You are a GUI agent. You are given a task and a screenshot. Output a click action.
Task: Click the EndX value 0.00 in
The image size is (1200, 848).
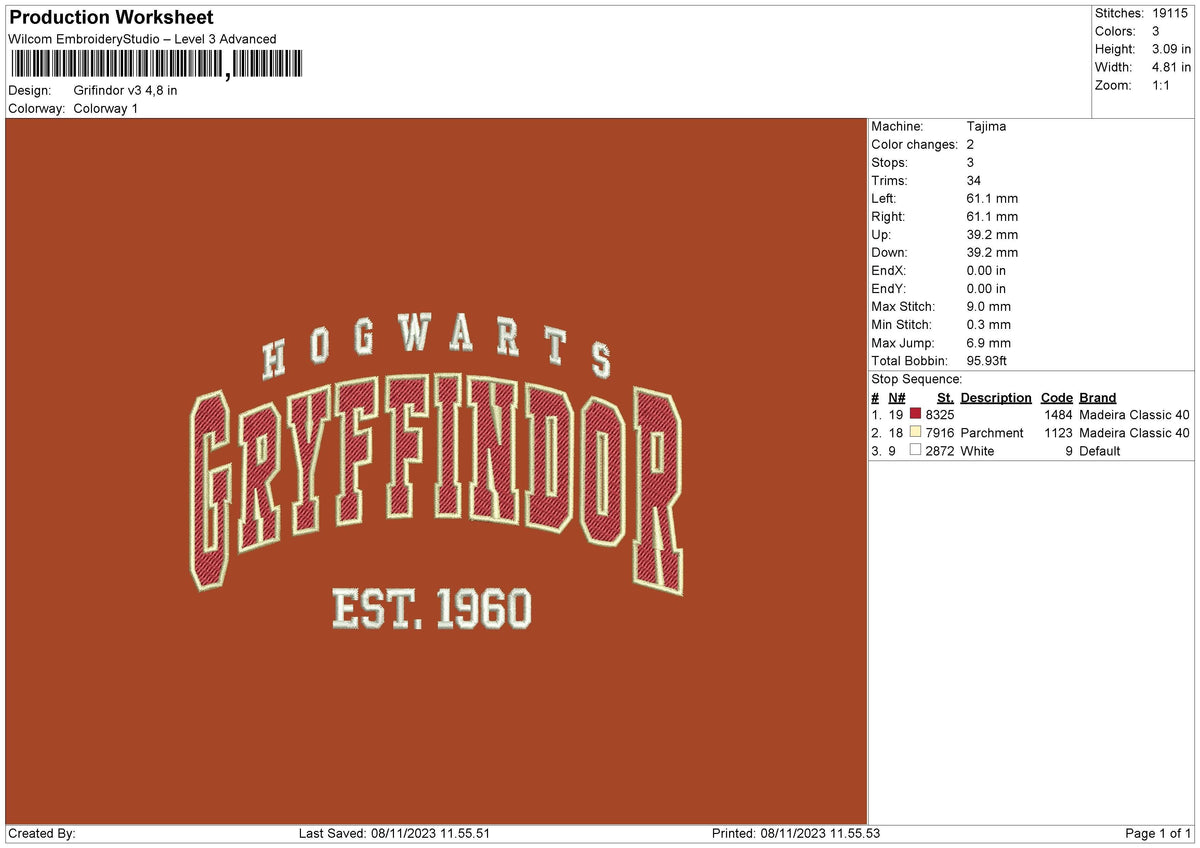tap(987, 270)
